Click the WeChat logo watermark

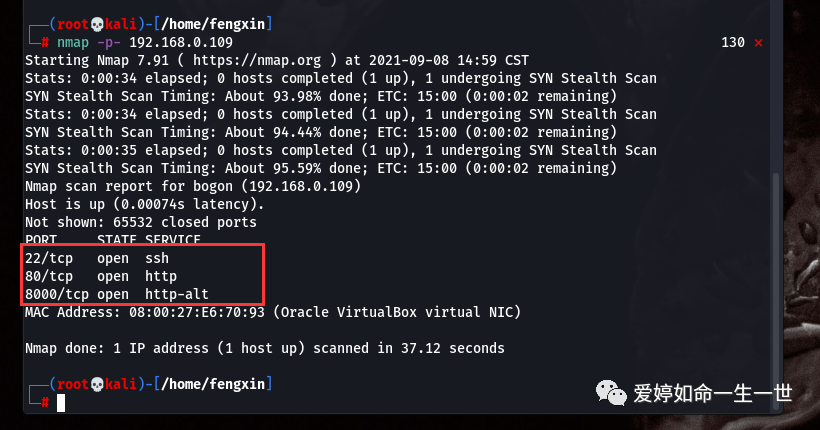(x=611, y=392)
